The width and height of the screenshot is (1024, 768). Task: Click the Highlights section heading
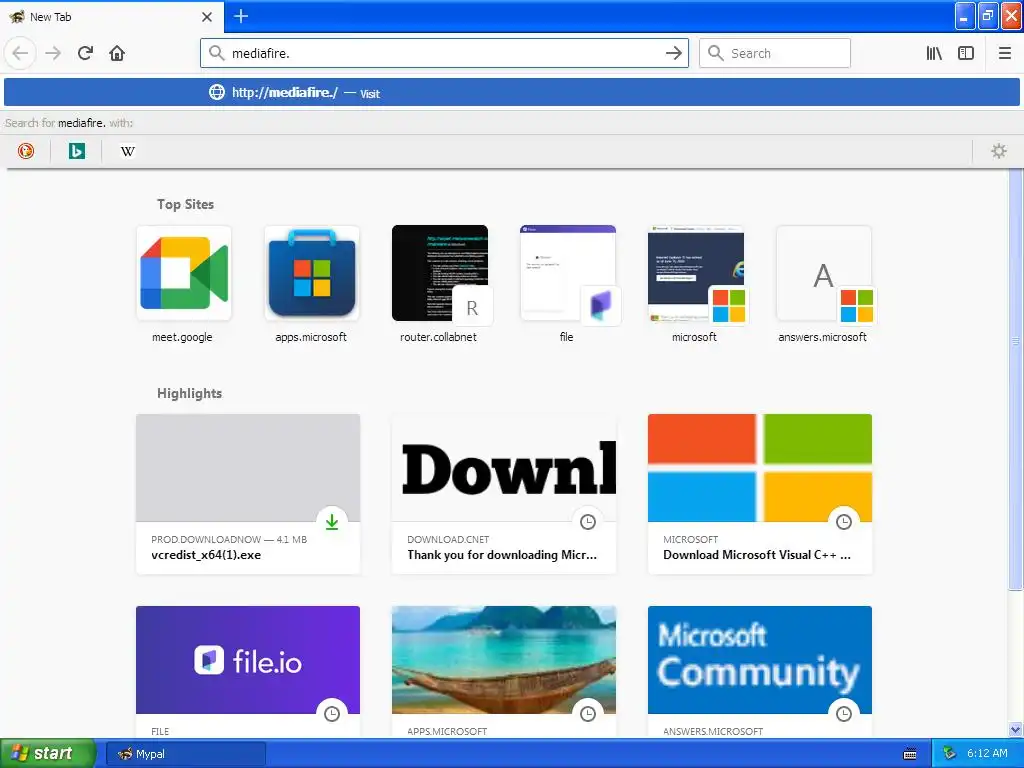pyautogui.click(x=189, y=393)
